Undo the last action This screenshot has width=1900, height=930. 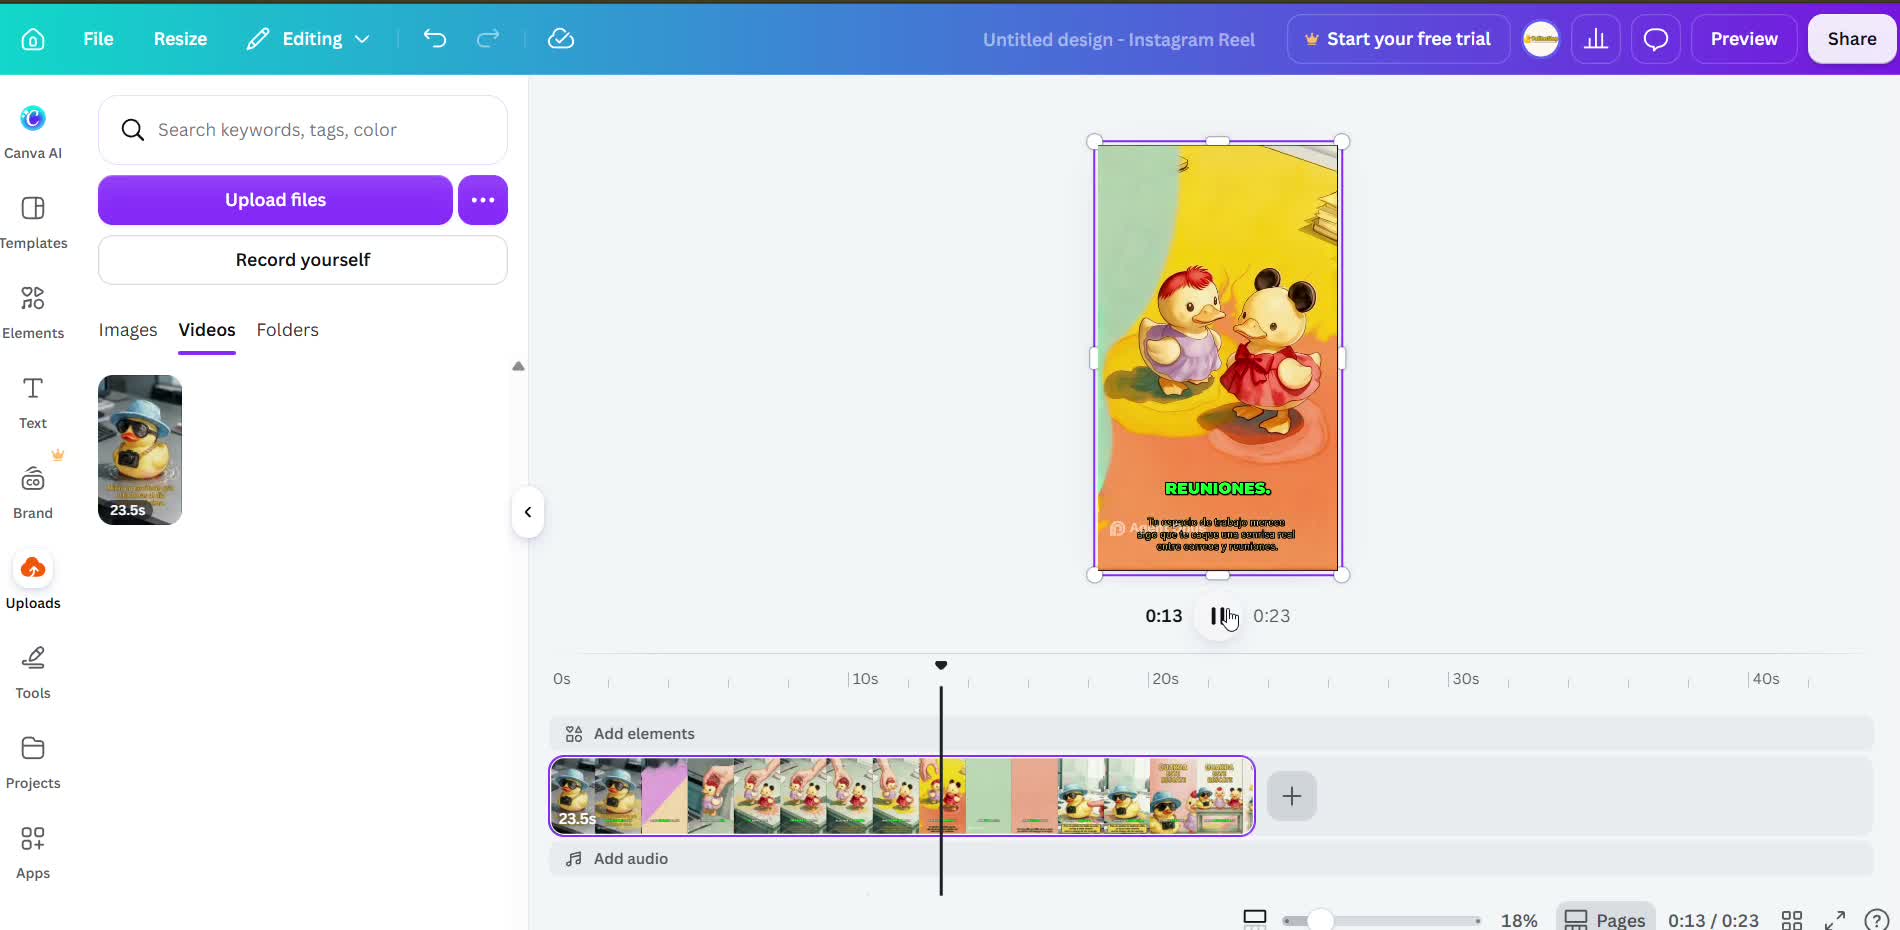[435, 39]
